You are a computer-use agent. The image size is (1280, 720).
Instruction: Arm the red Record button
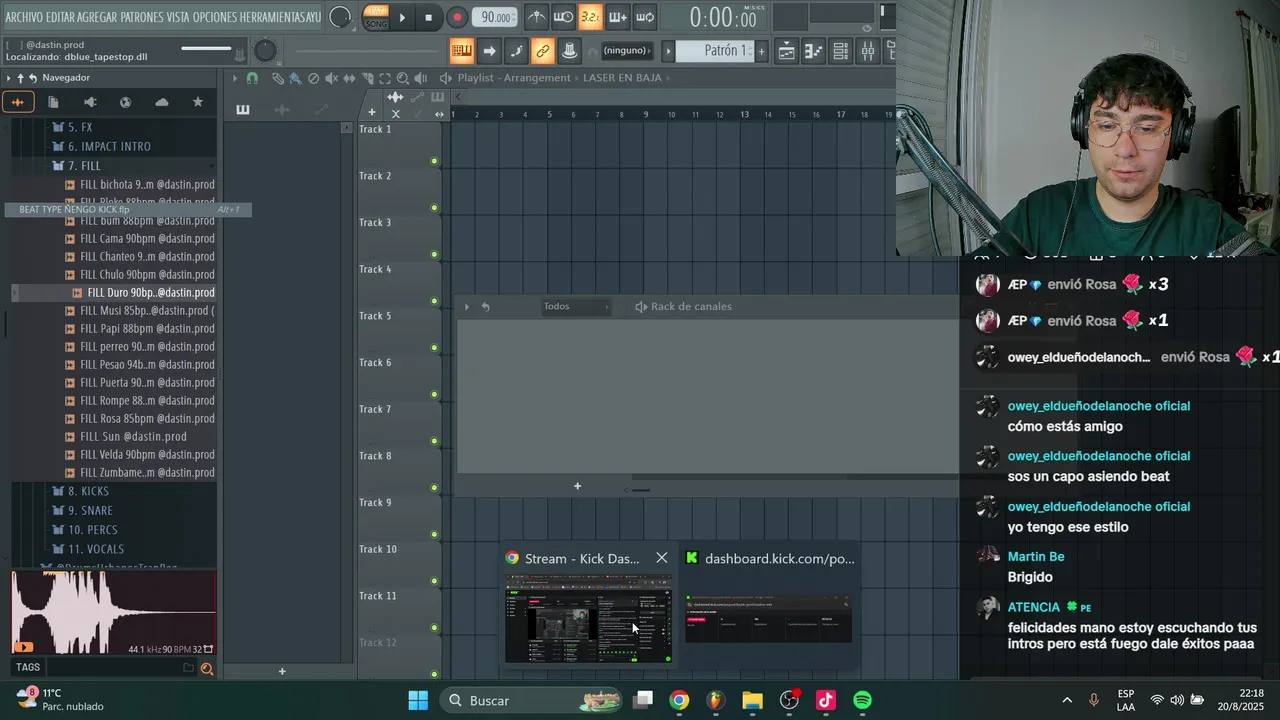457,17
